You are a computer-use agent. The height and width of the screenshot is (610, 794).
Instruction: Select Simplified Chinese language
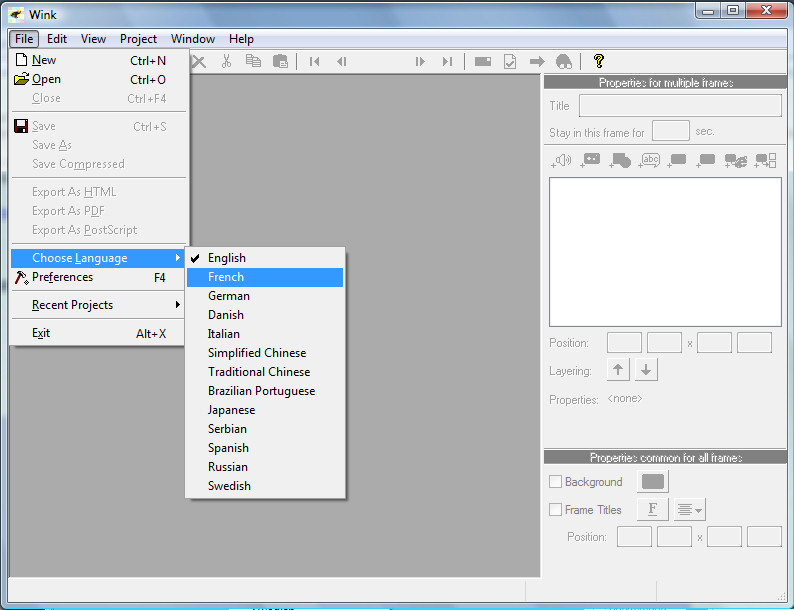point(265,353)
